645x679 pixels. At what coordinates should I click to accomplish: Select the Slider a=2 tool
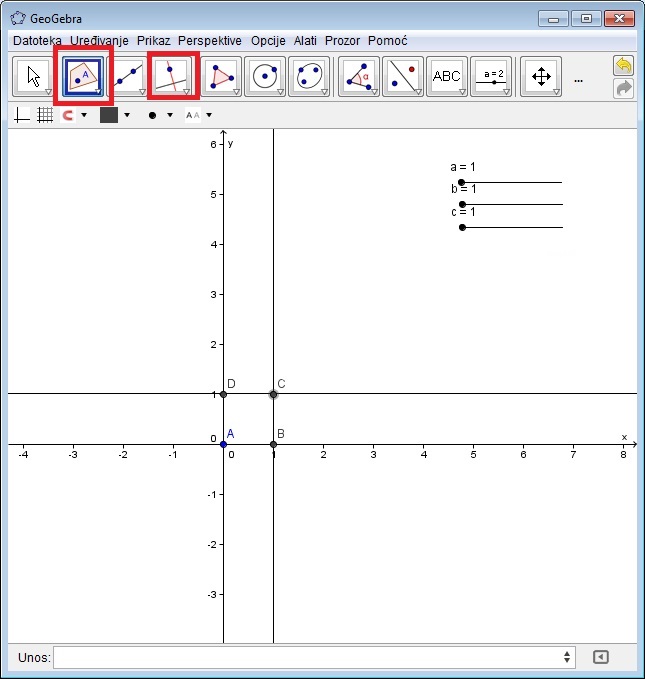click(x=491, y=76)
